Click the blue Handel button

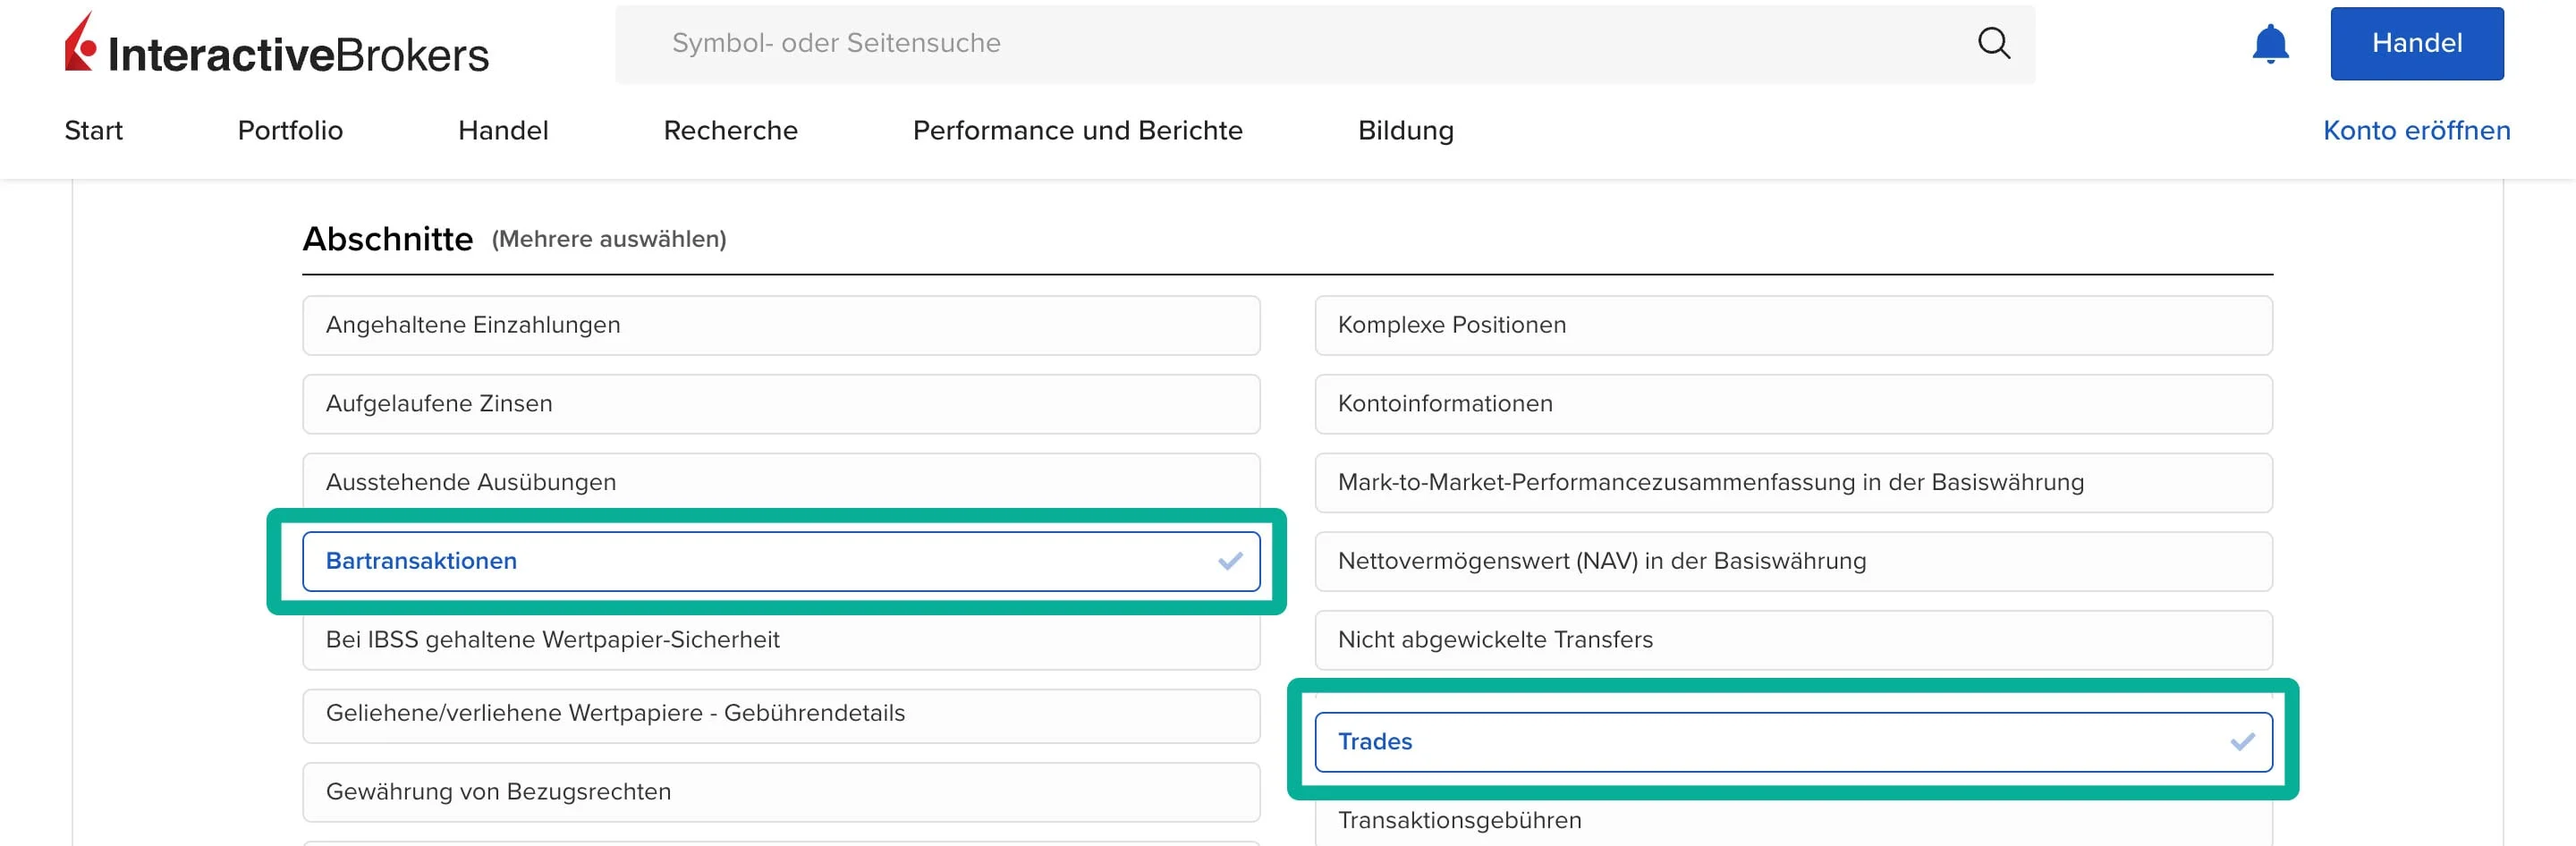[2416, 44]
